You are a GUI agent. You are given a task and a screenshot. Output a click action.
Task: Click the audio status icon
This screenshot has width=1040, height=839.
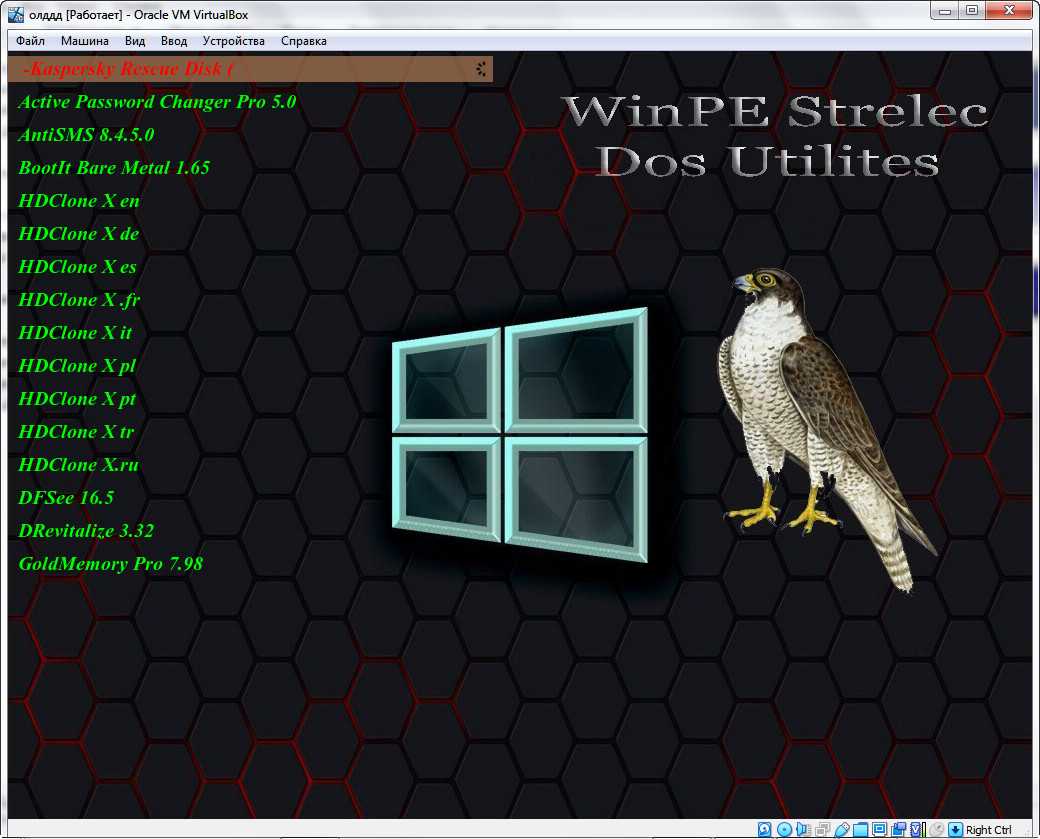[x=803, y=829]
